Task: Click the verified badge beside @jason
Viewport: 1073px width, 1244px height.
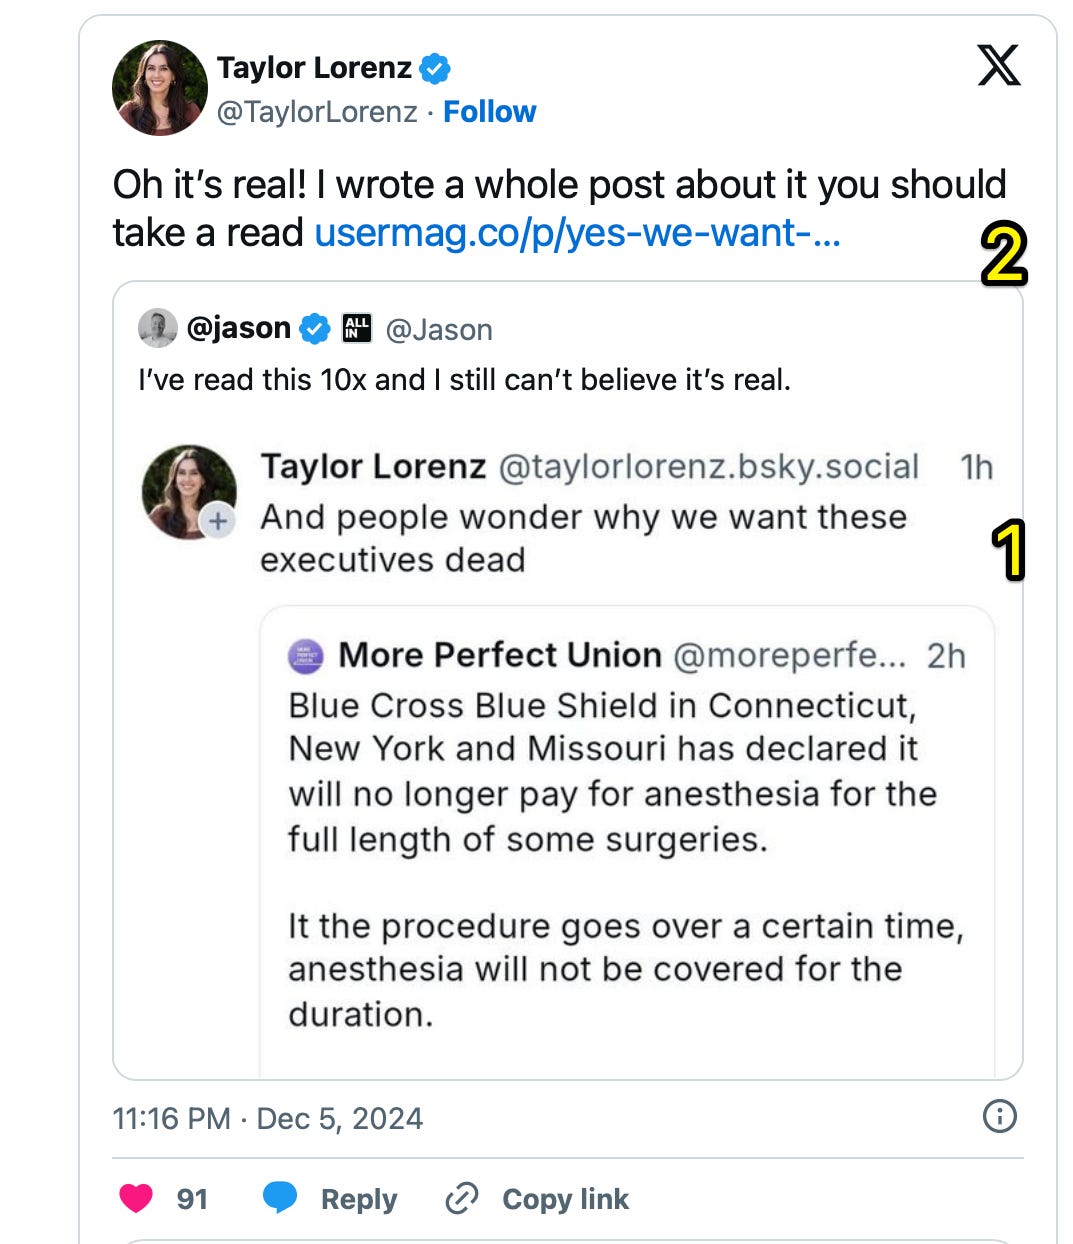Action: tap(315, 328)
